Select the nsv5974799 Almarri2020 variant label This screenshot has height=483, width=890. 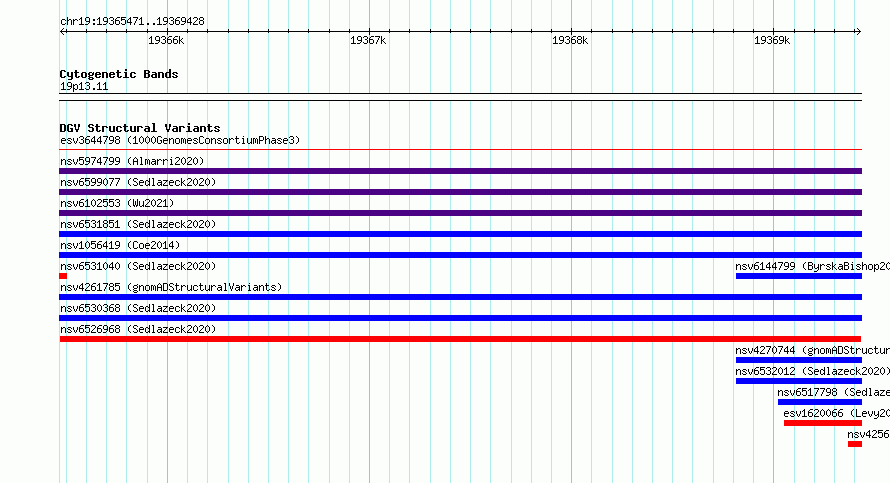(132, 161)
